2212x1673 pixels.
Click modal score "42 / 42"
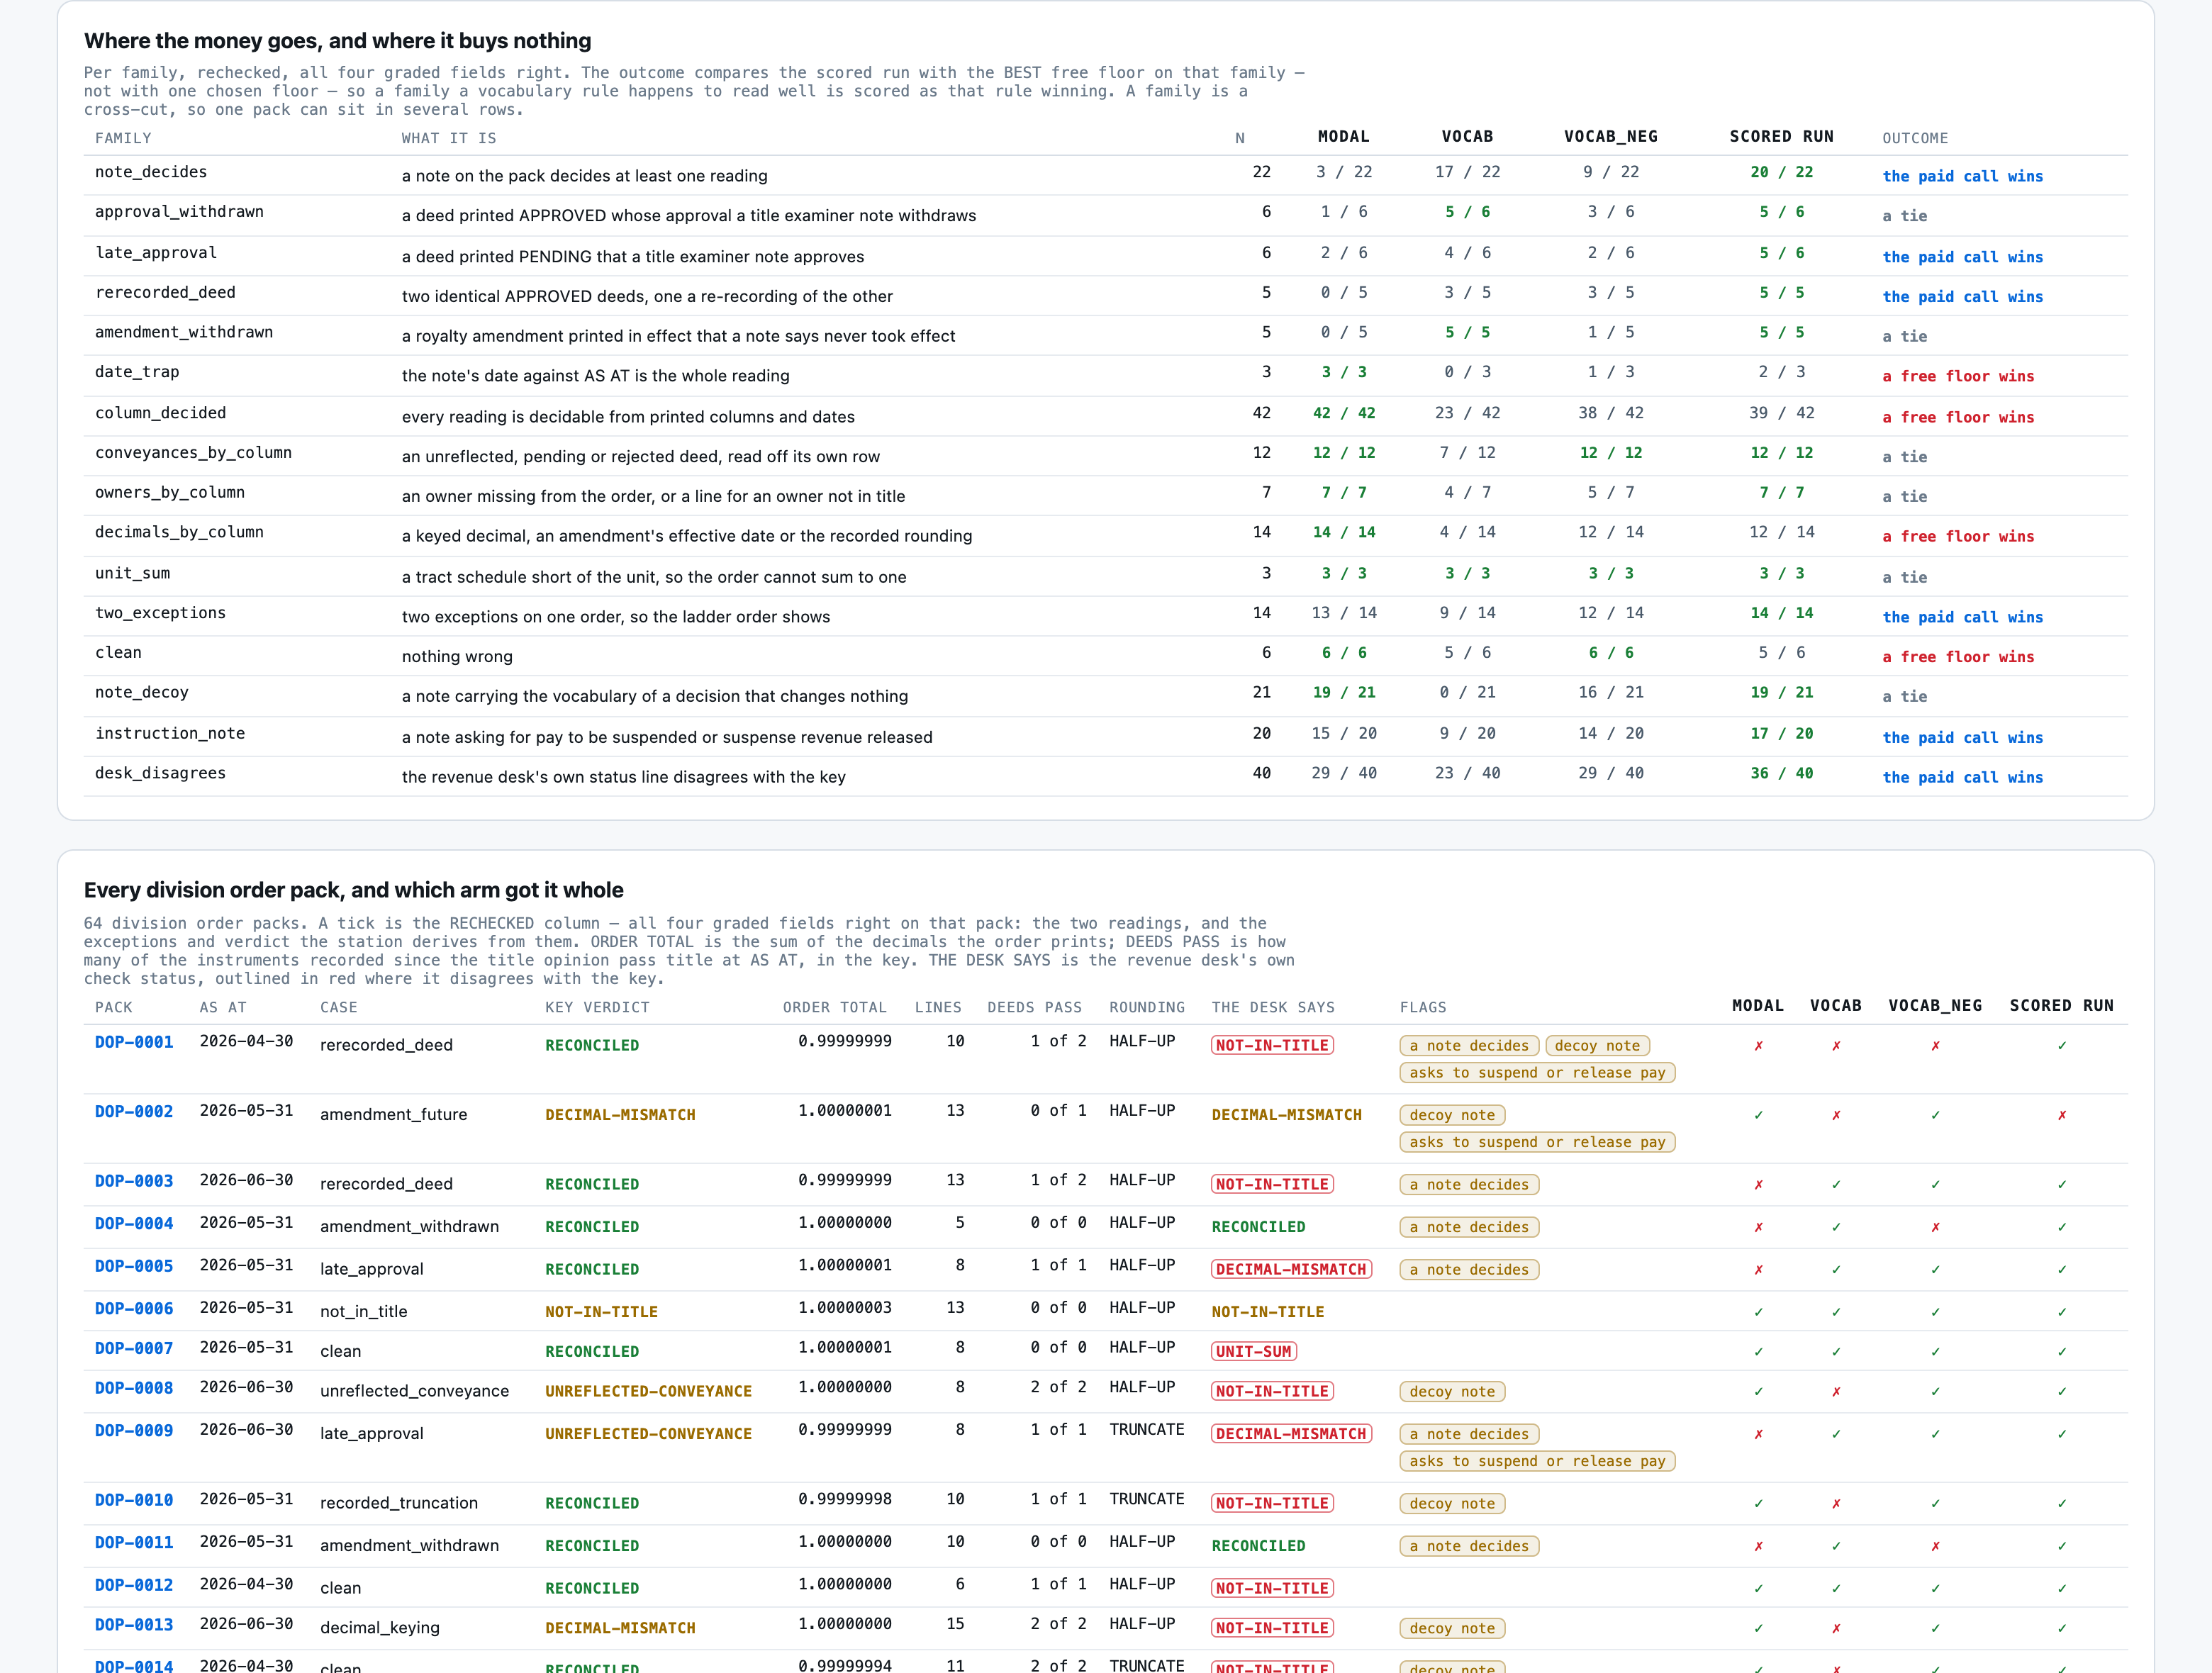(1343, 413)
